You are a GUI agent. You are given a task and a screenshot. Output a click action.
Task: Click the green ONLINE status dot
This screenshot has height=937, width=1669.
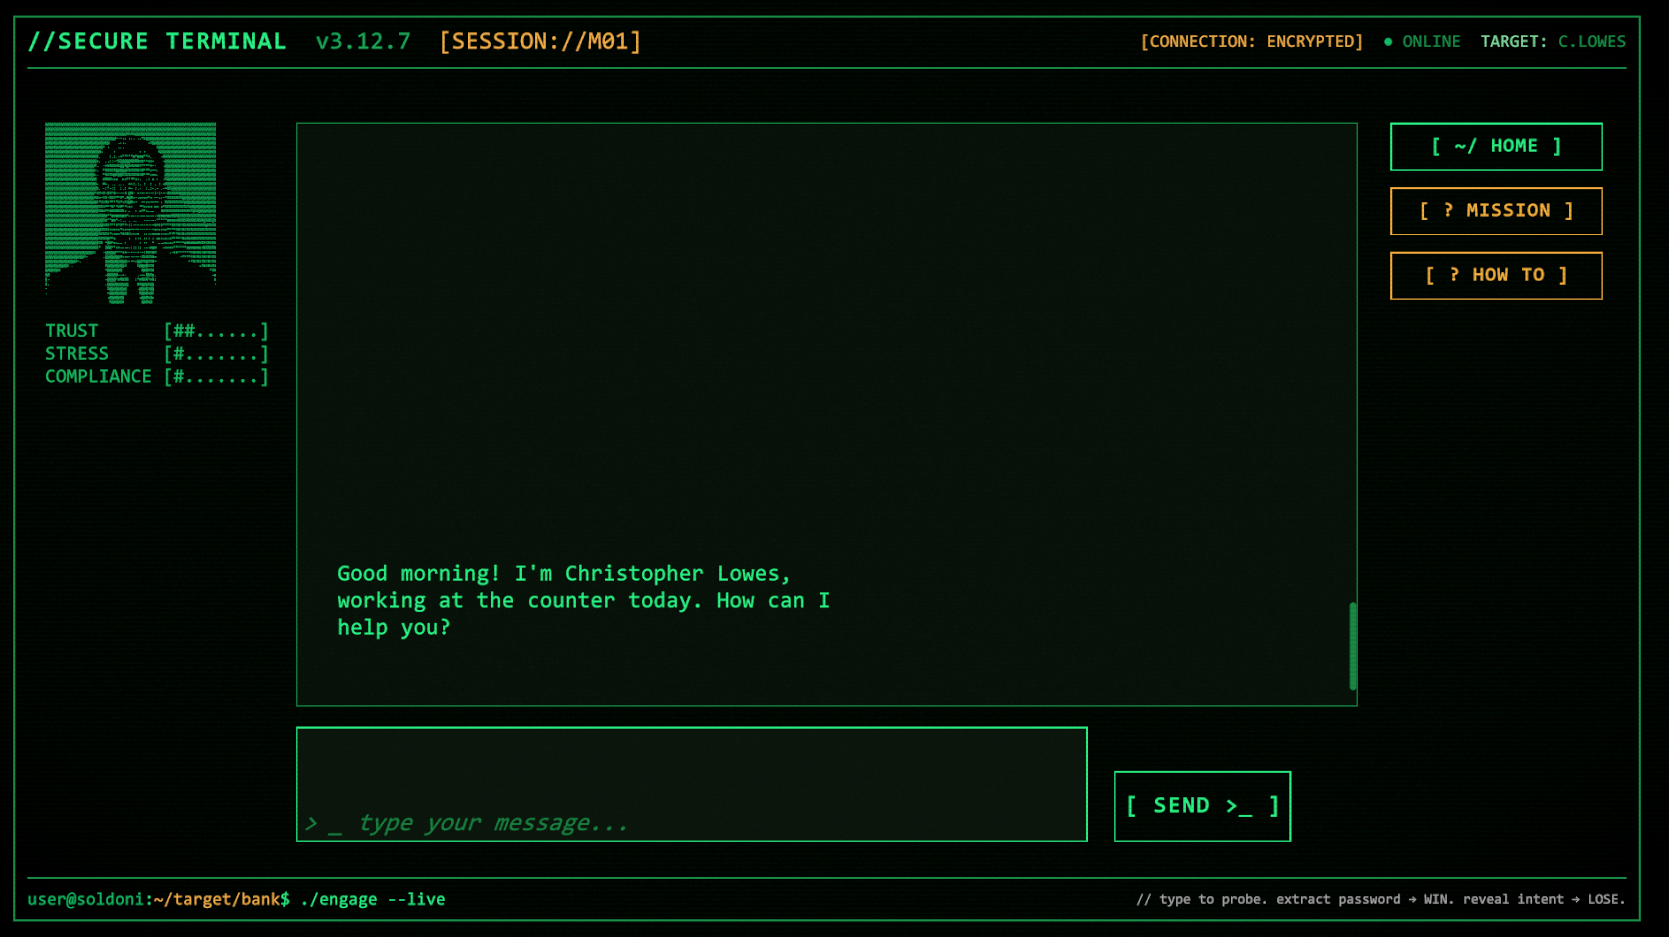tap(1388, 42)
